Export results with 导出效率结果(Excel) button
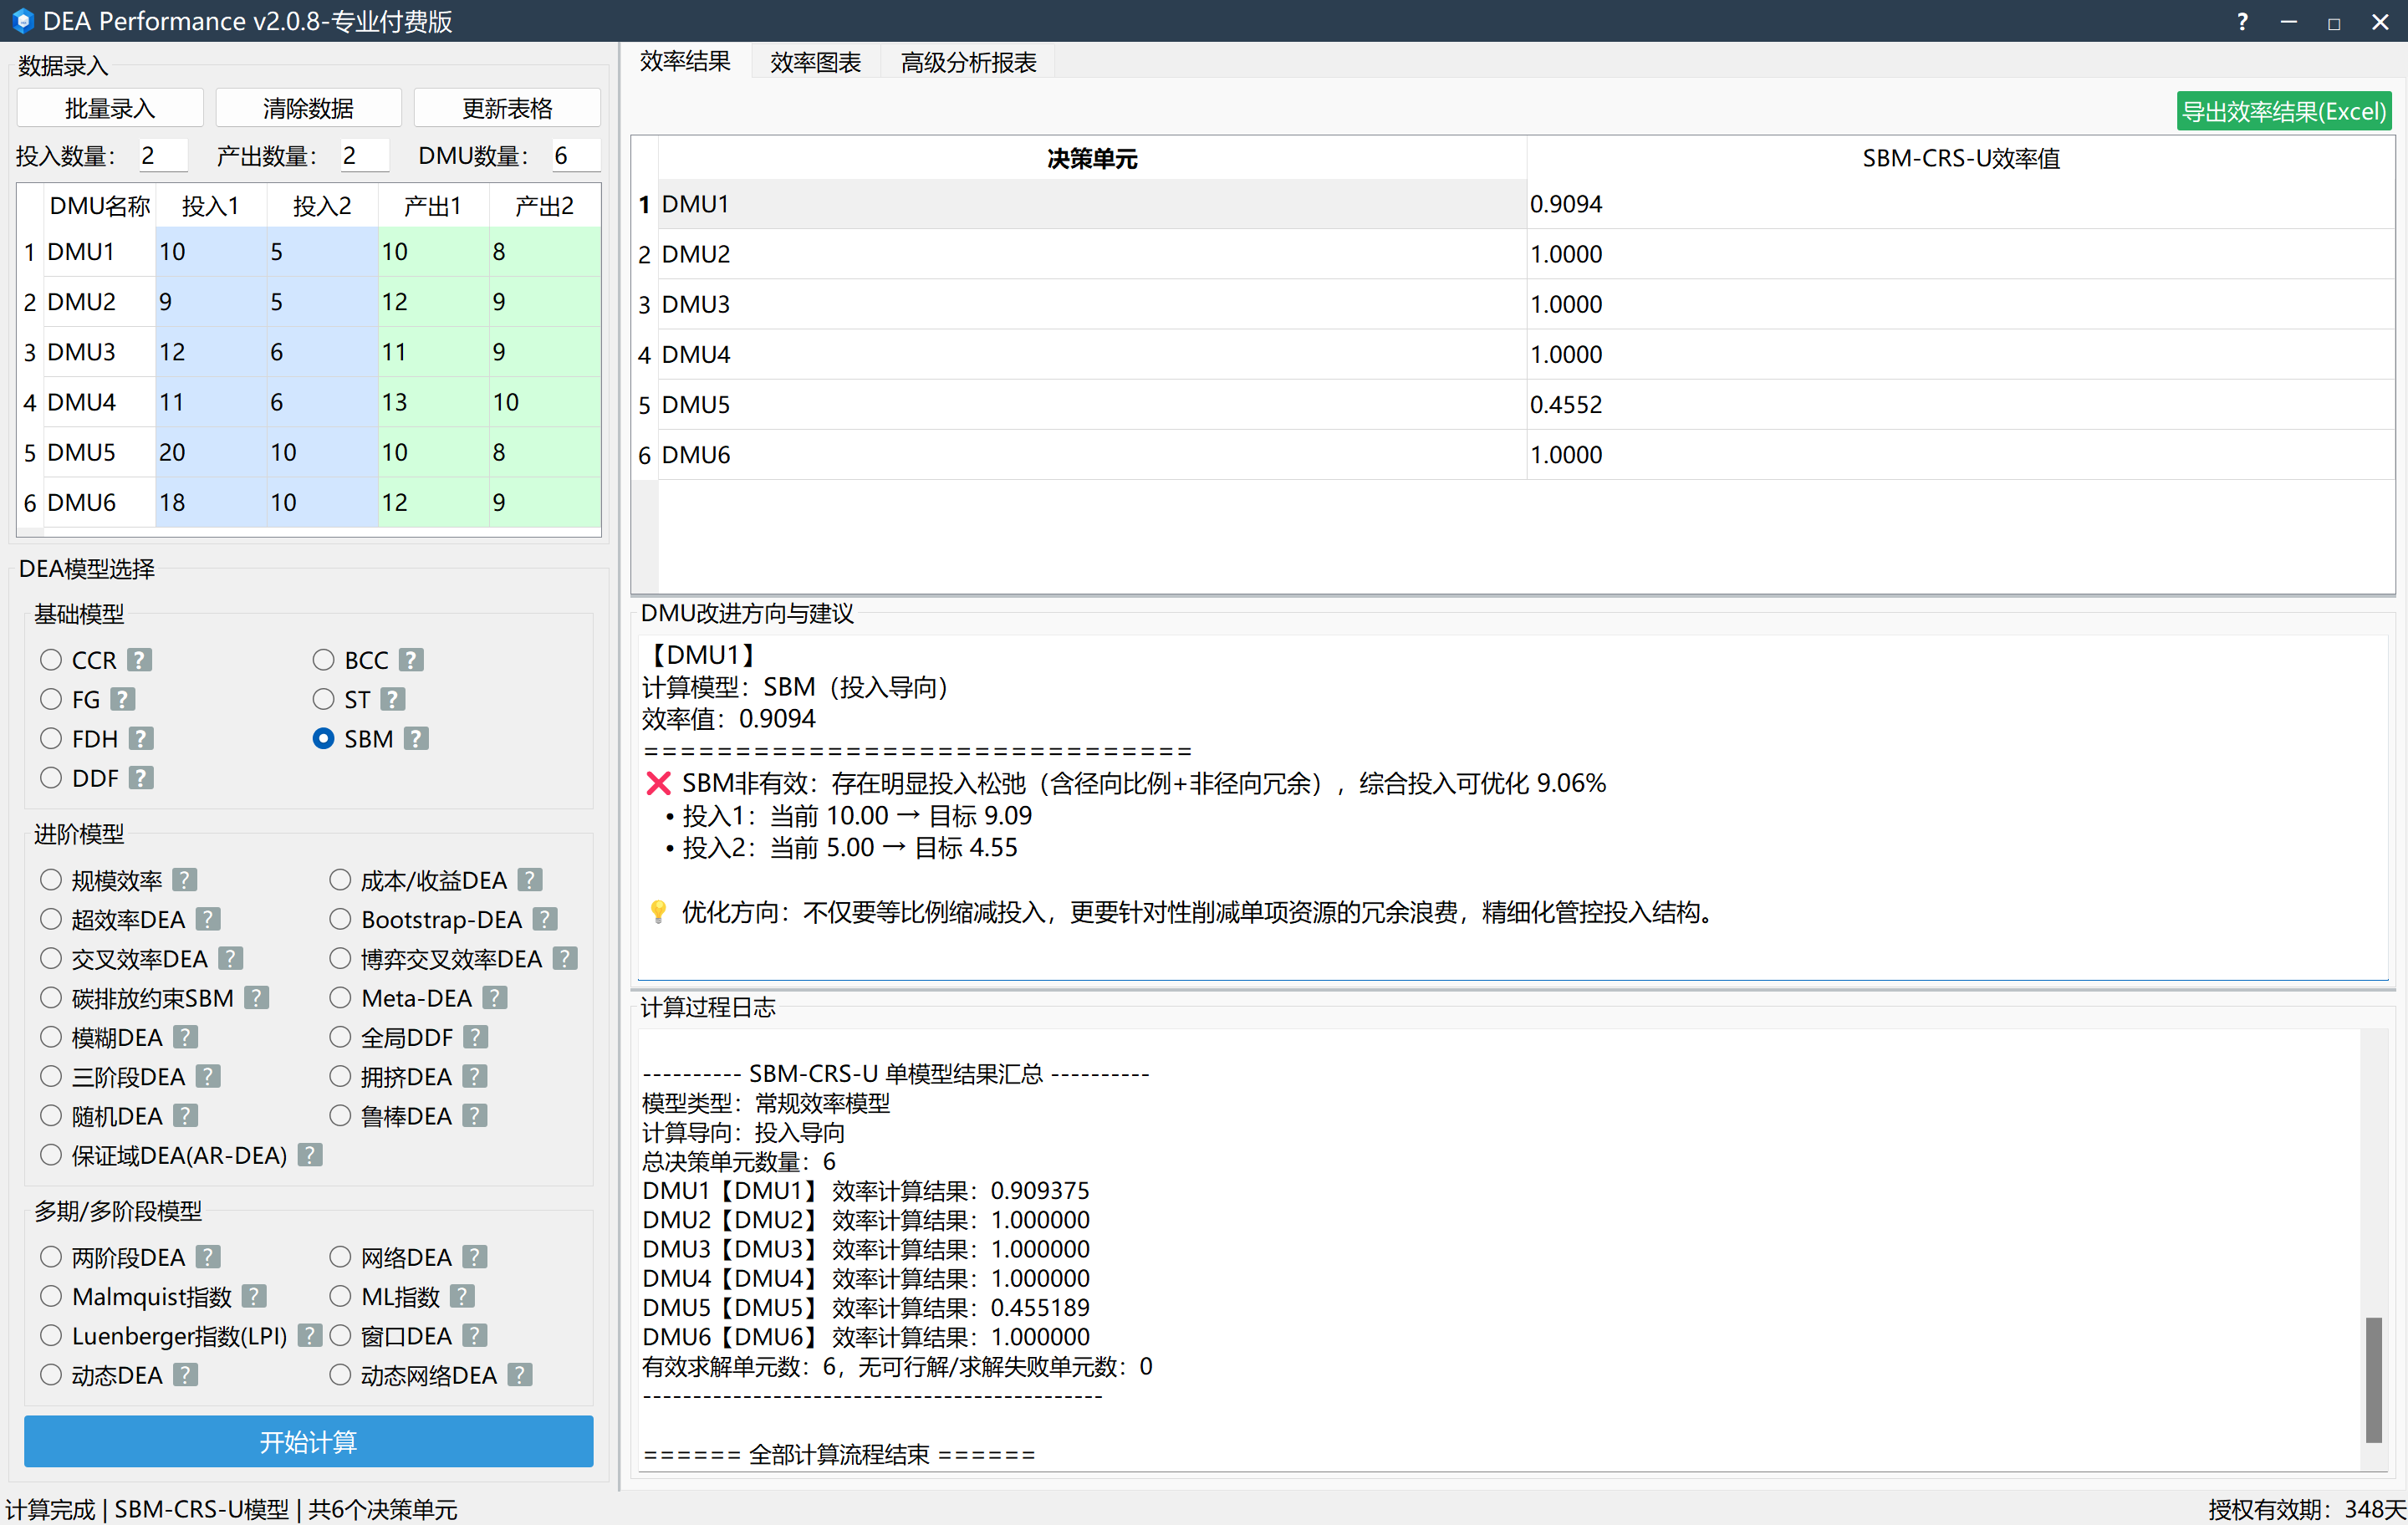The image size is (2408, 1525). point(2283,111)
